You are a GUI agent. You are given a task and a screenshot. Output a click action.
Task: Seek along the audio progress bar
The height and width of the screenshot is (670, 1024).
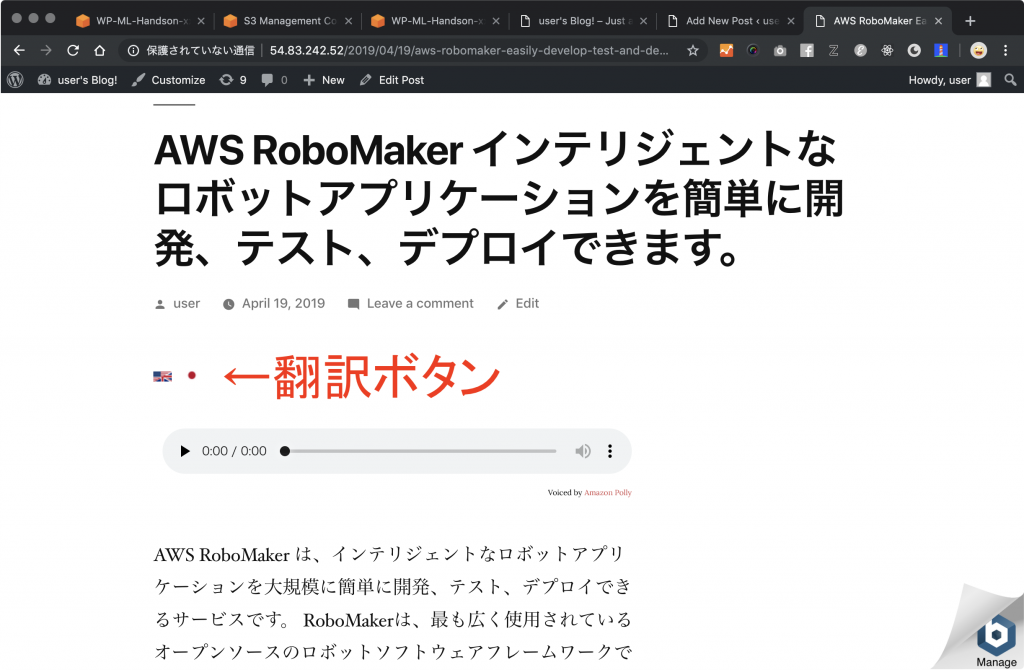[420, 451]
